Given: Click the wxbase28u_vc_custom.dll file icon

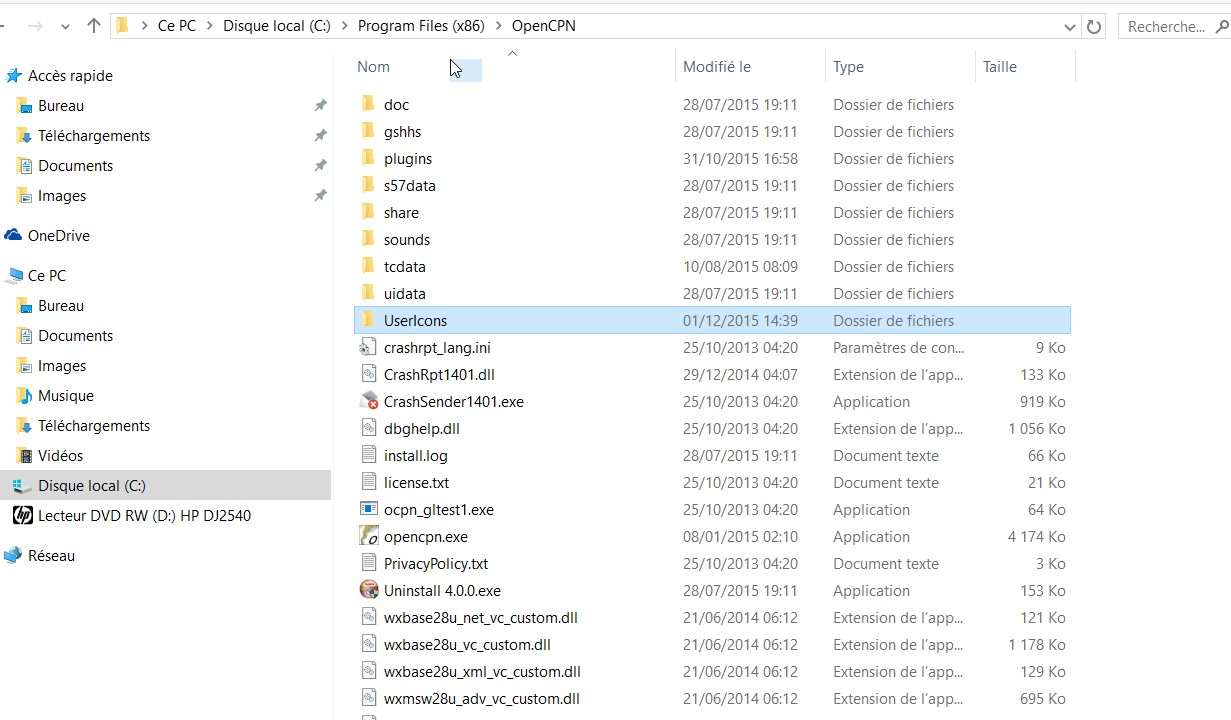Looking at the screenshot, I should [368, 644].
